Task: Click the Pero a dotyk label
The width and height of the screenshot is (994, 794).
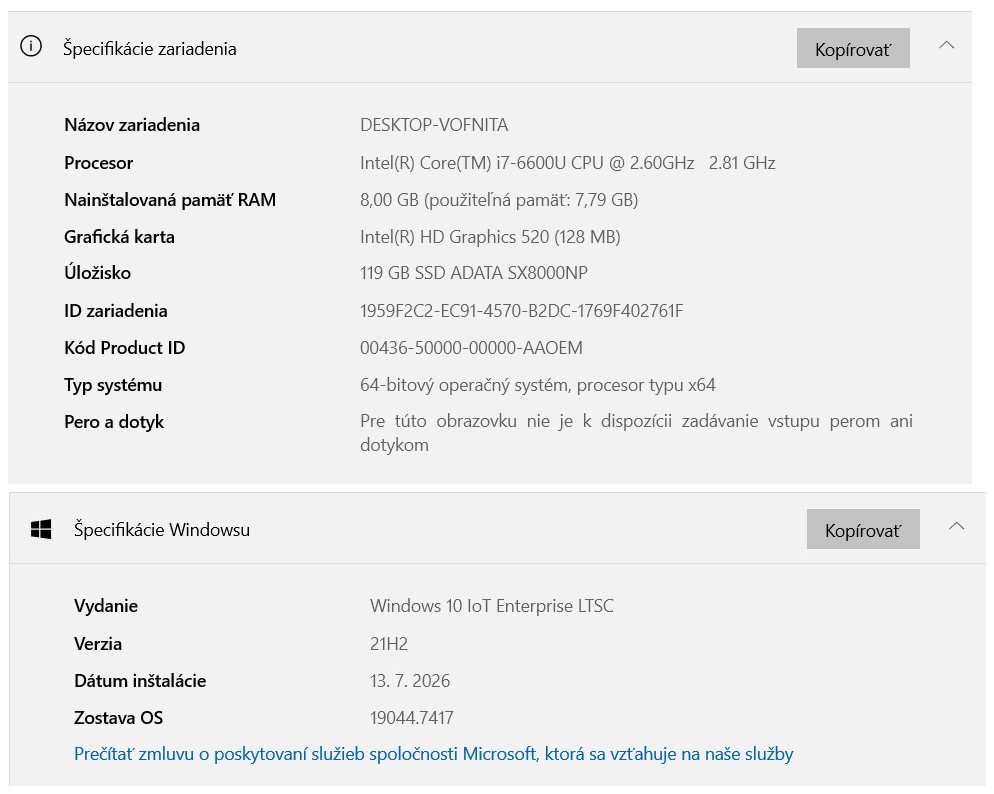Action: [114, 422]
